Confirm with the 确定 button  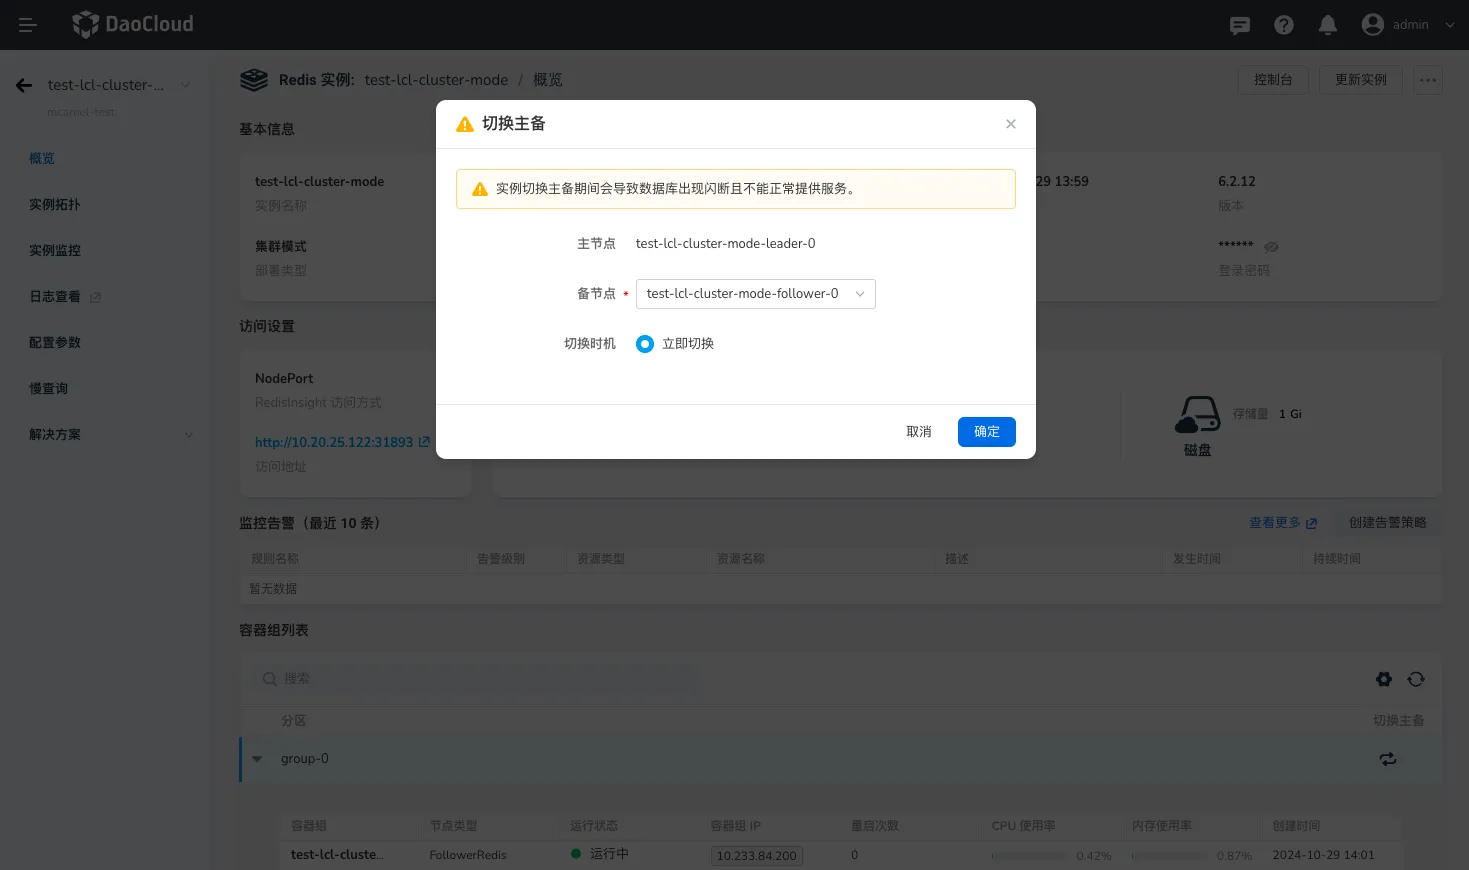(x=986, y=432)
